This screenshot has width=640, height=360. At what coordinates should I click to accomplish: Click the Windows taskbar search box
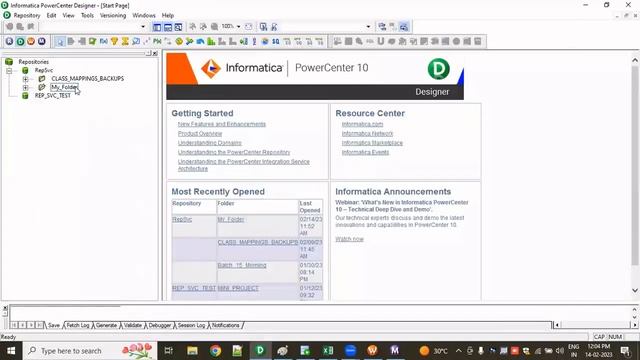[x=90, y=351]
